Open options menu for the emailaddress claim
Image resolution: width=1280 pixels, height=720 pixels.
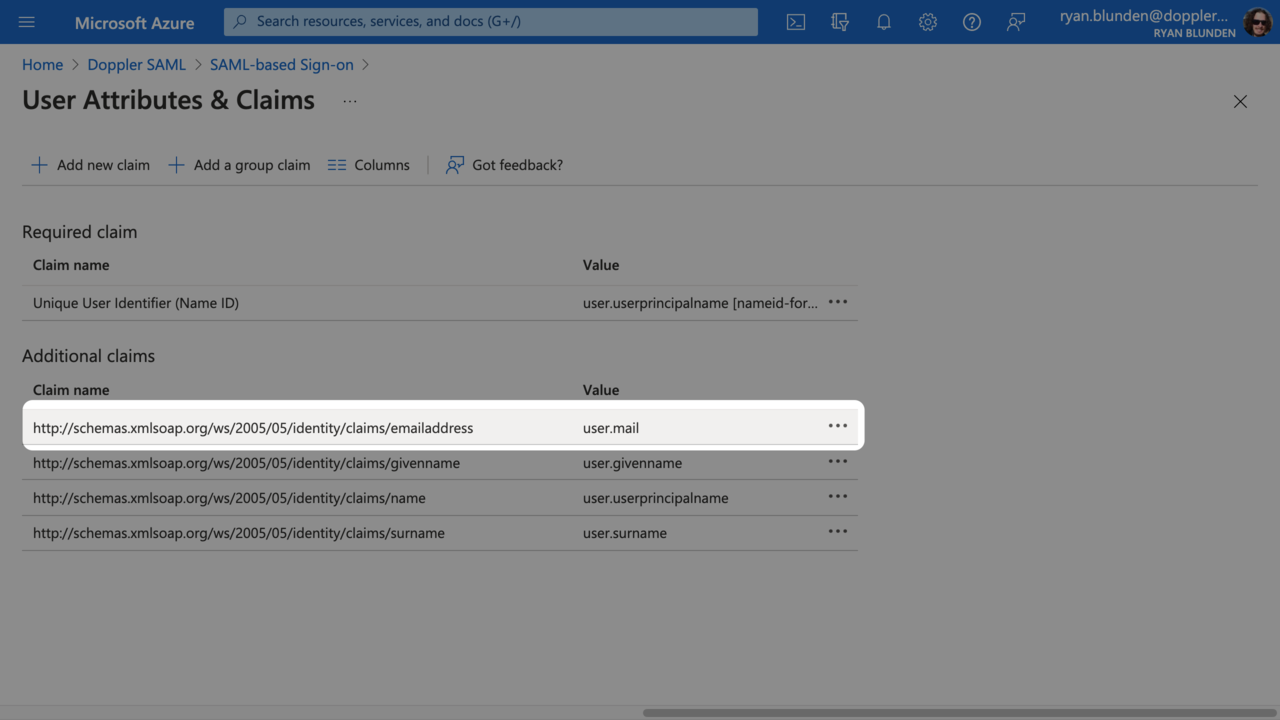[x=838, y=426]
